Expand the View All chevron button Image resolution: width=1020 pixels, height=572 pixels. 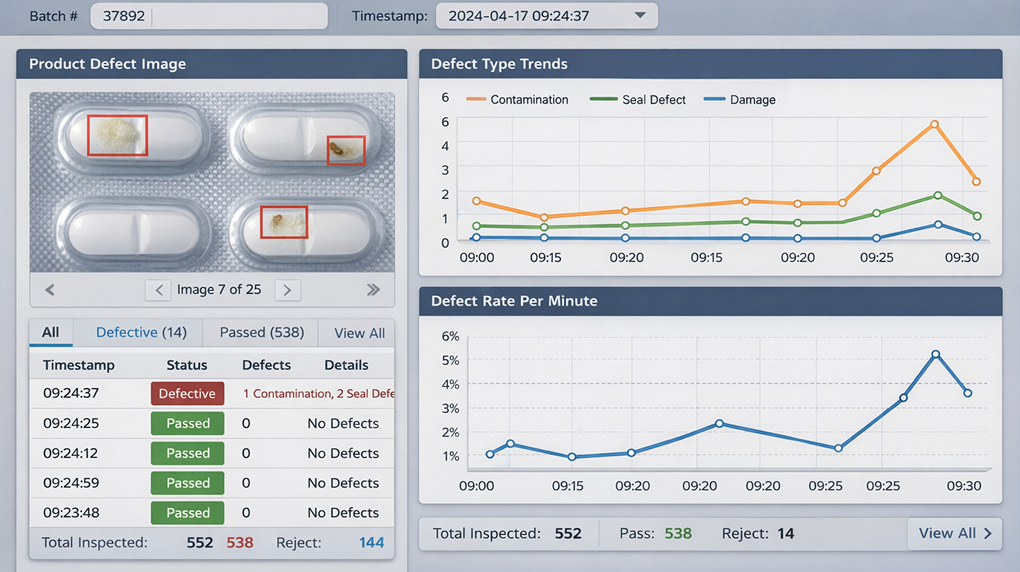(954, 533)
